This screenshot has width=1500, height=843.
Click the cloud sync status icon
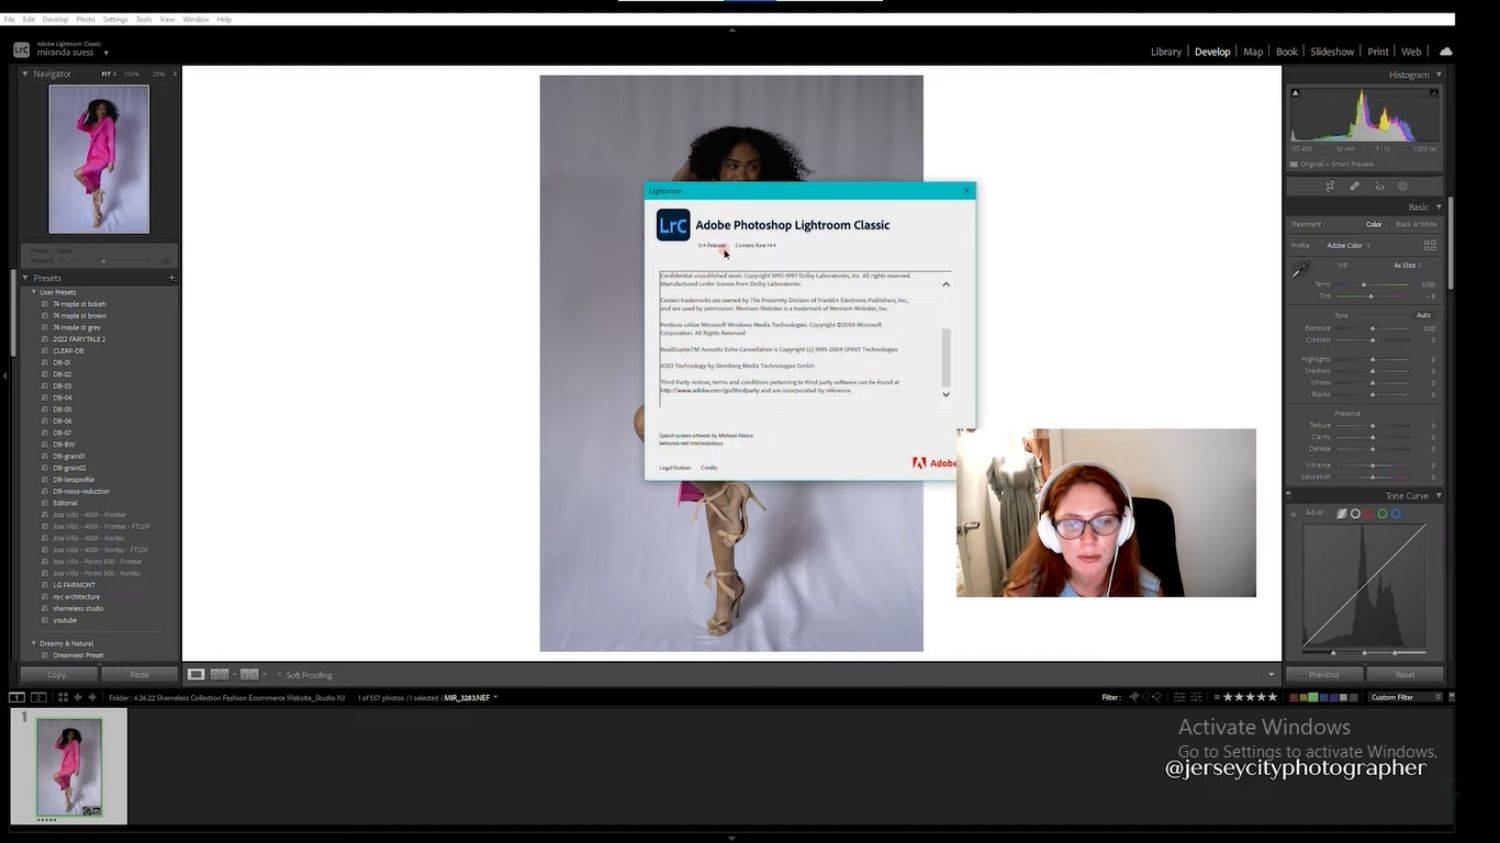coord(1445,51)
